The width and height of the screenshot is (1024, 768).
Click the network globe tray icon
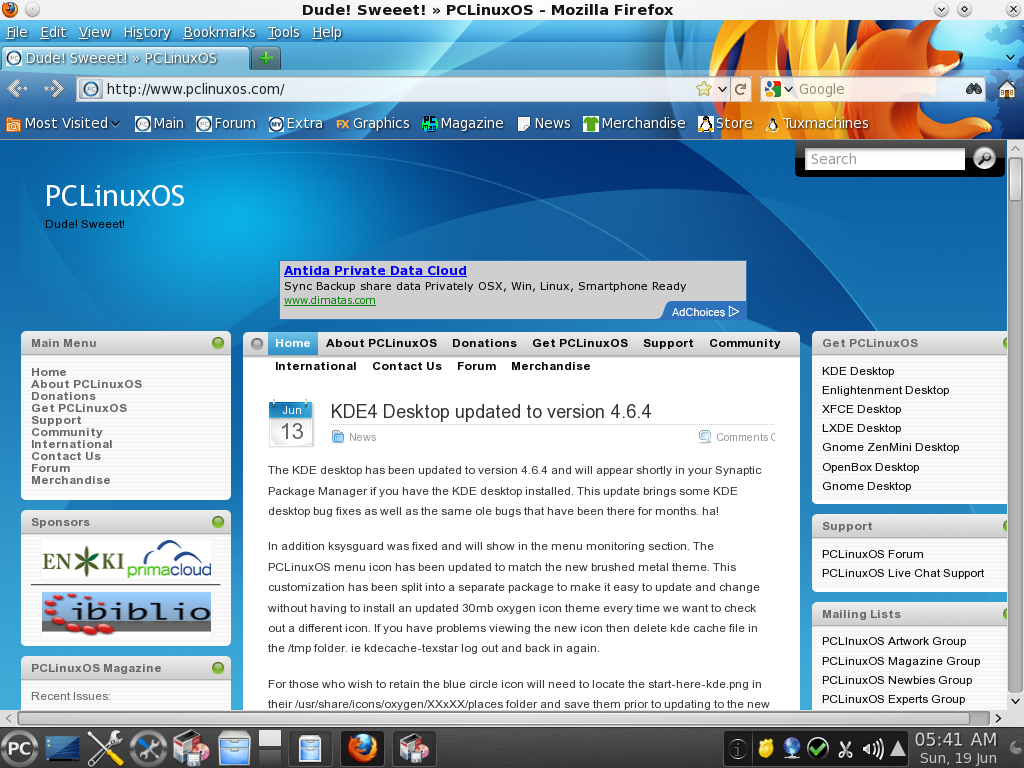[x=792, y=748]
